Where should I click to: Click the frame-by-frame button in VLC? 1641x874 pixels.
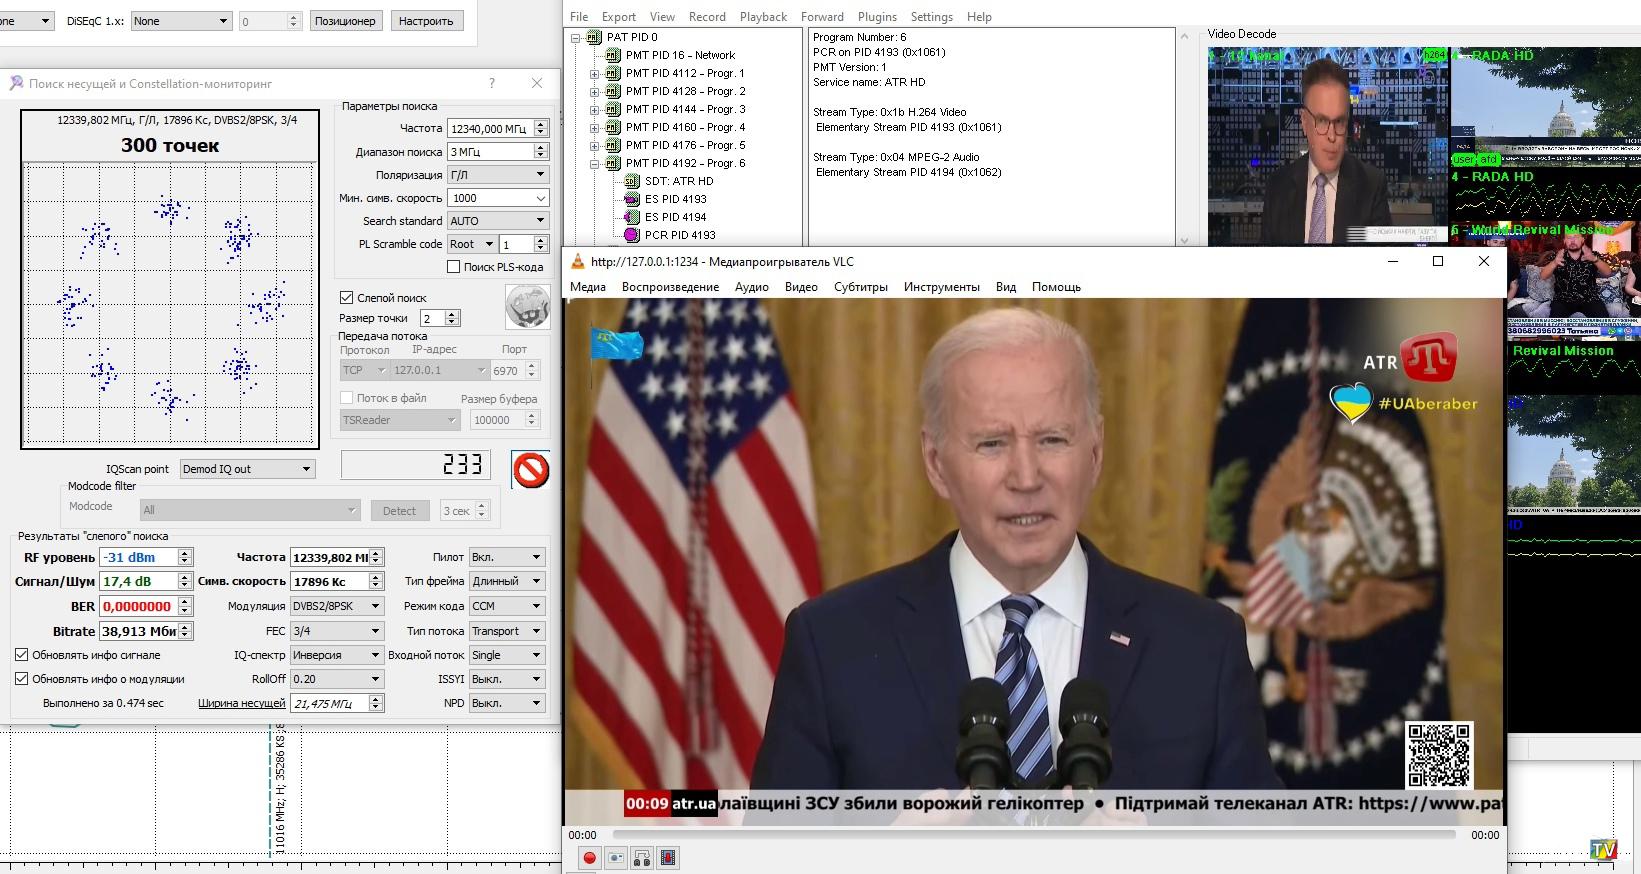pos(668,857)
